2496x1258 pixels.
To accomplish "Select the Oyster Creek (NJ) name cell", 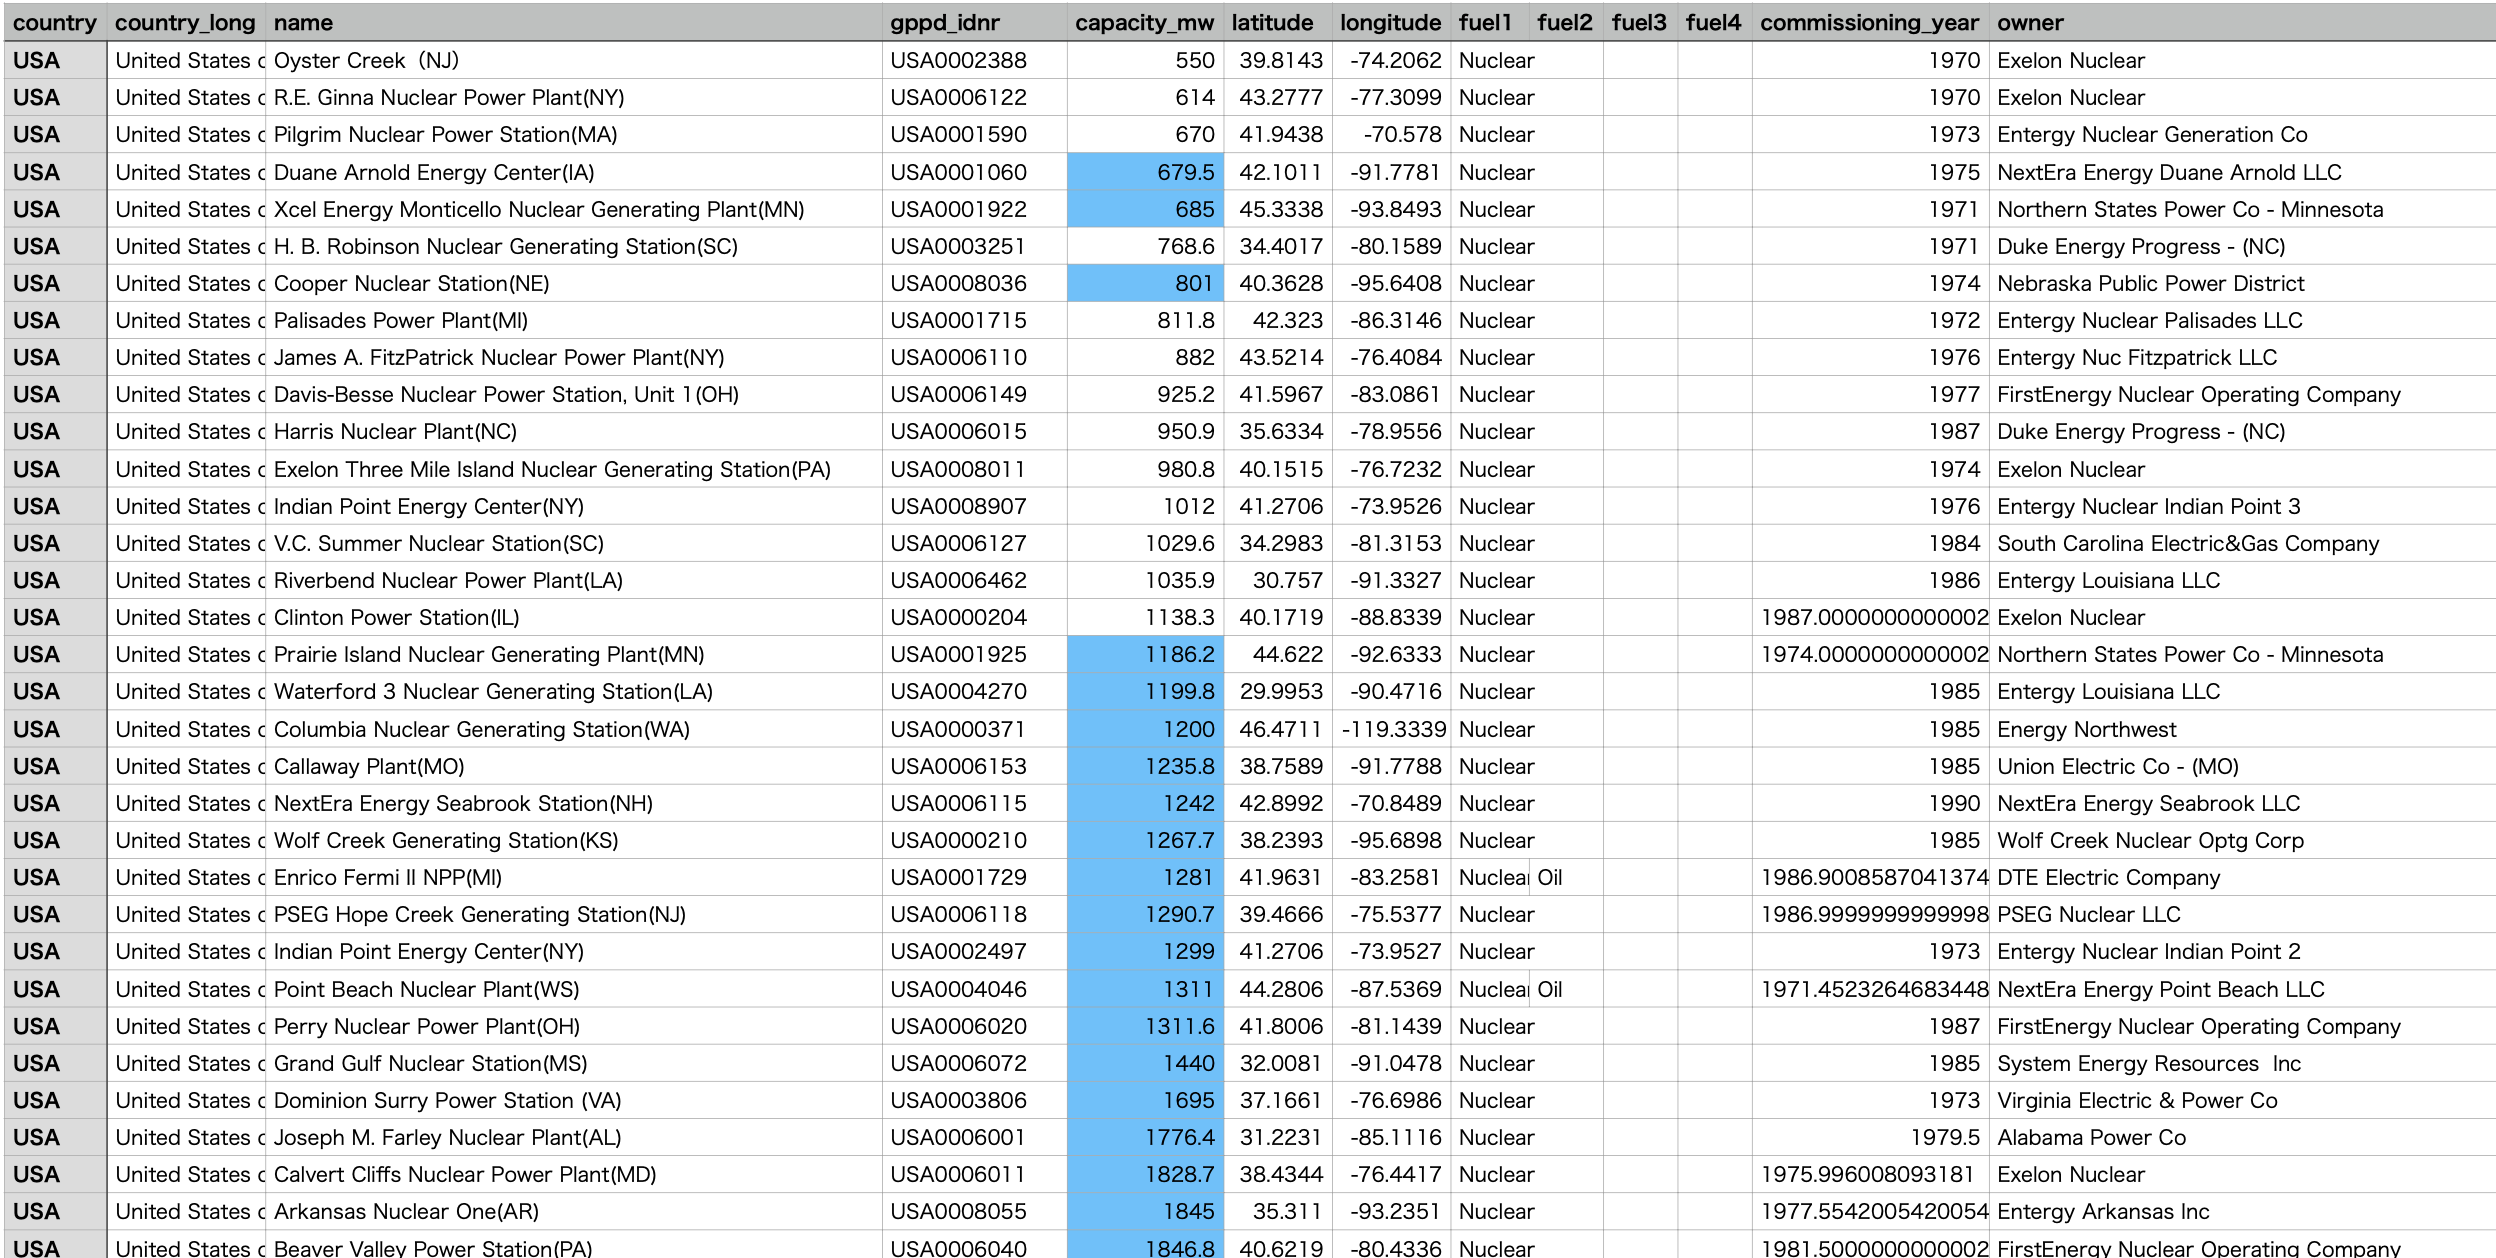I will 366,60.
